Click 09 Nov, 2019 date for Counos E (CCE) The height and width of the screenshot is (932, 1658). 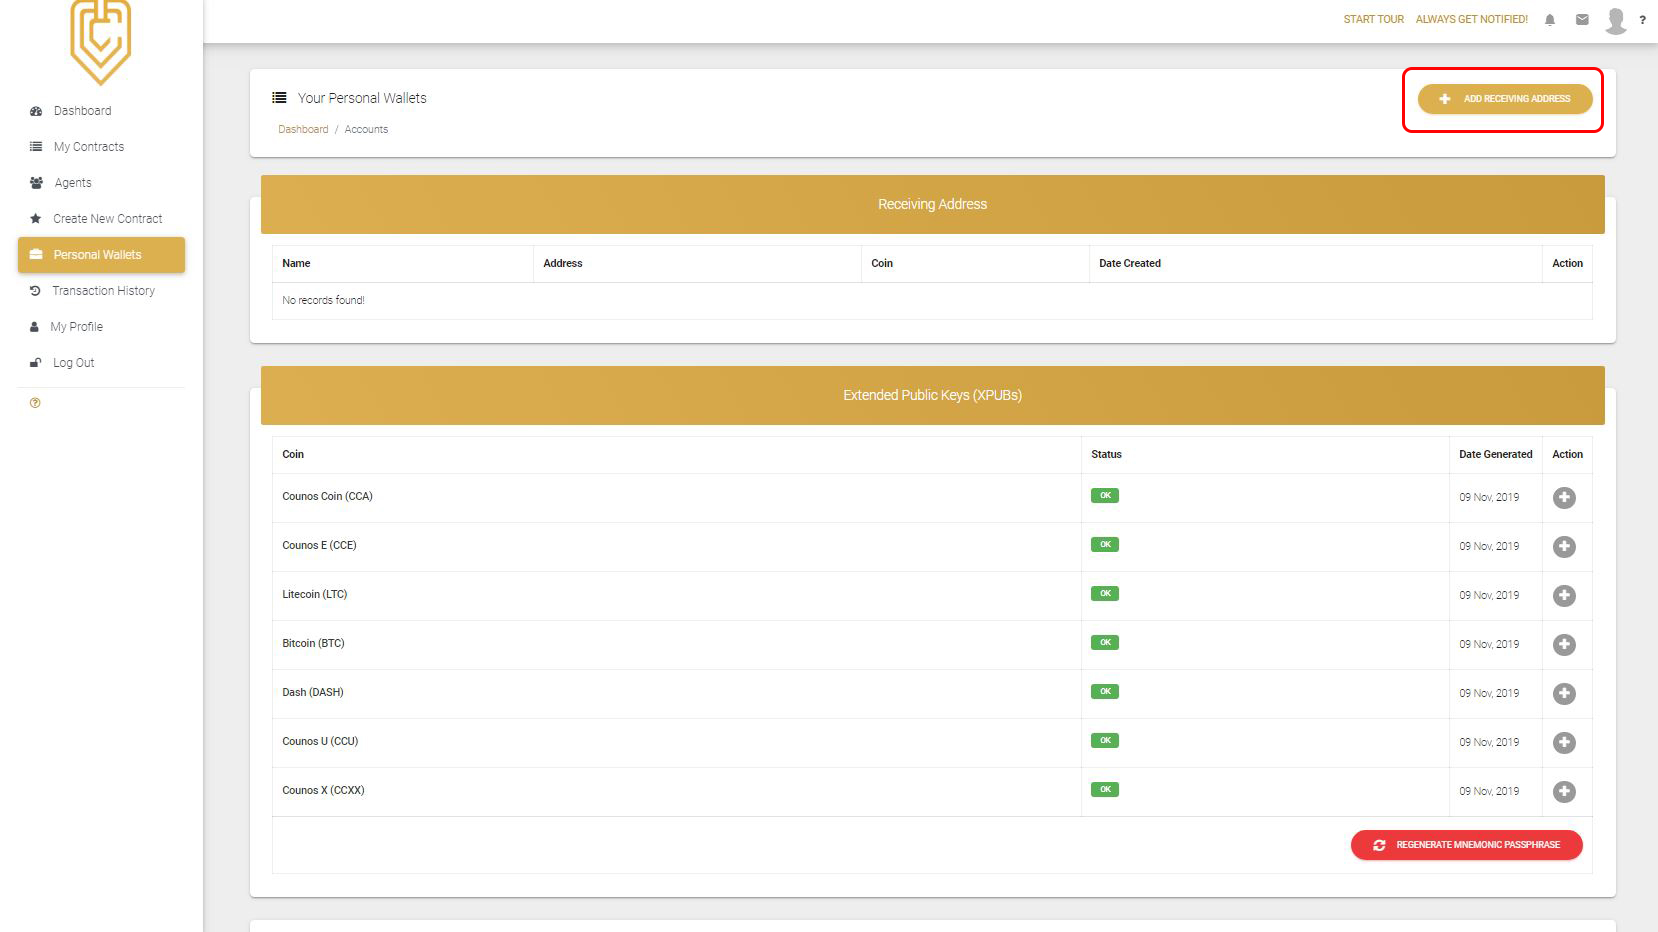click(x=1489, y=546)
